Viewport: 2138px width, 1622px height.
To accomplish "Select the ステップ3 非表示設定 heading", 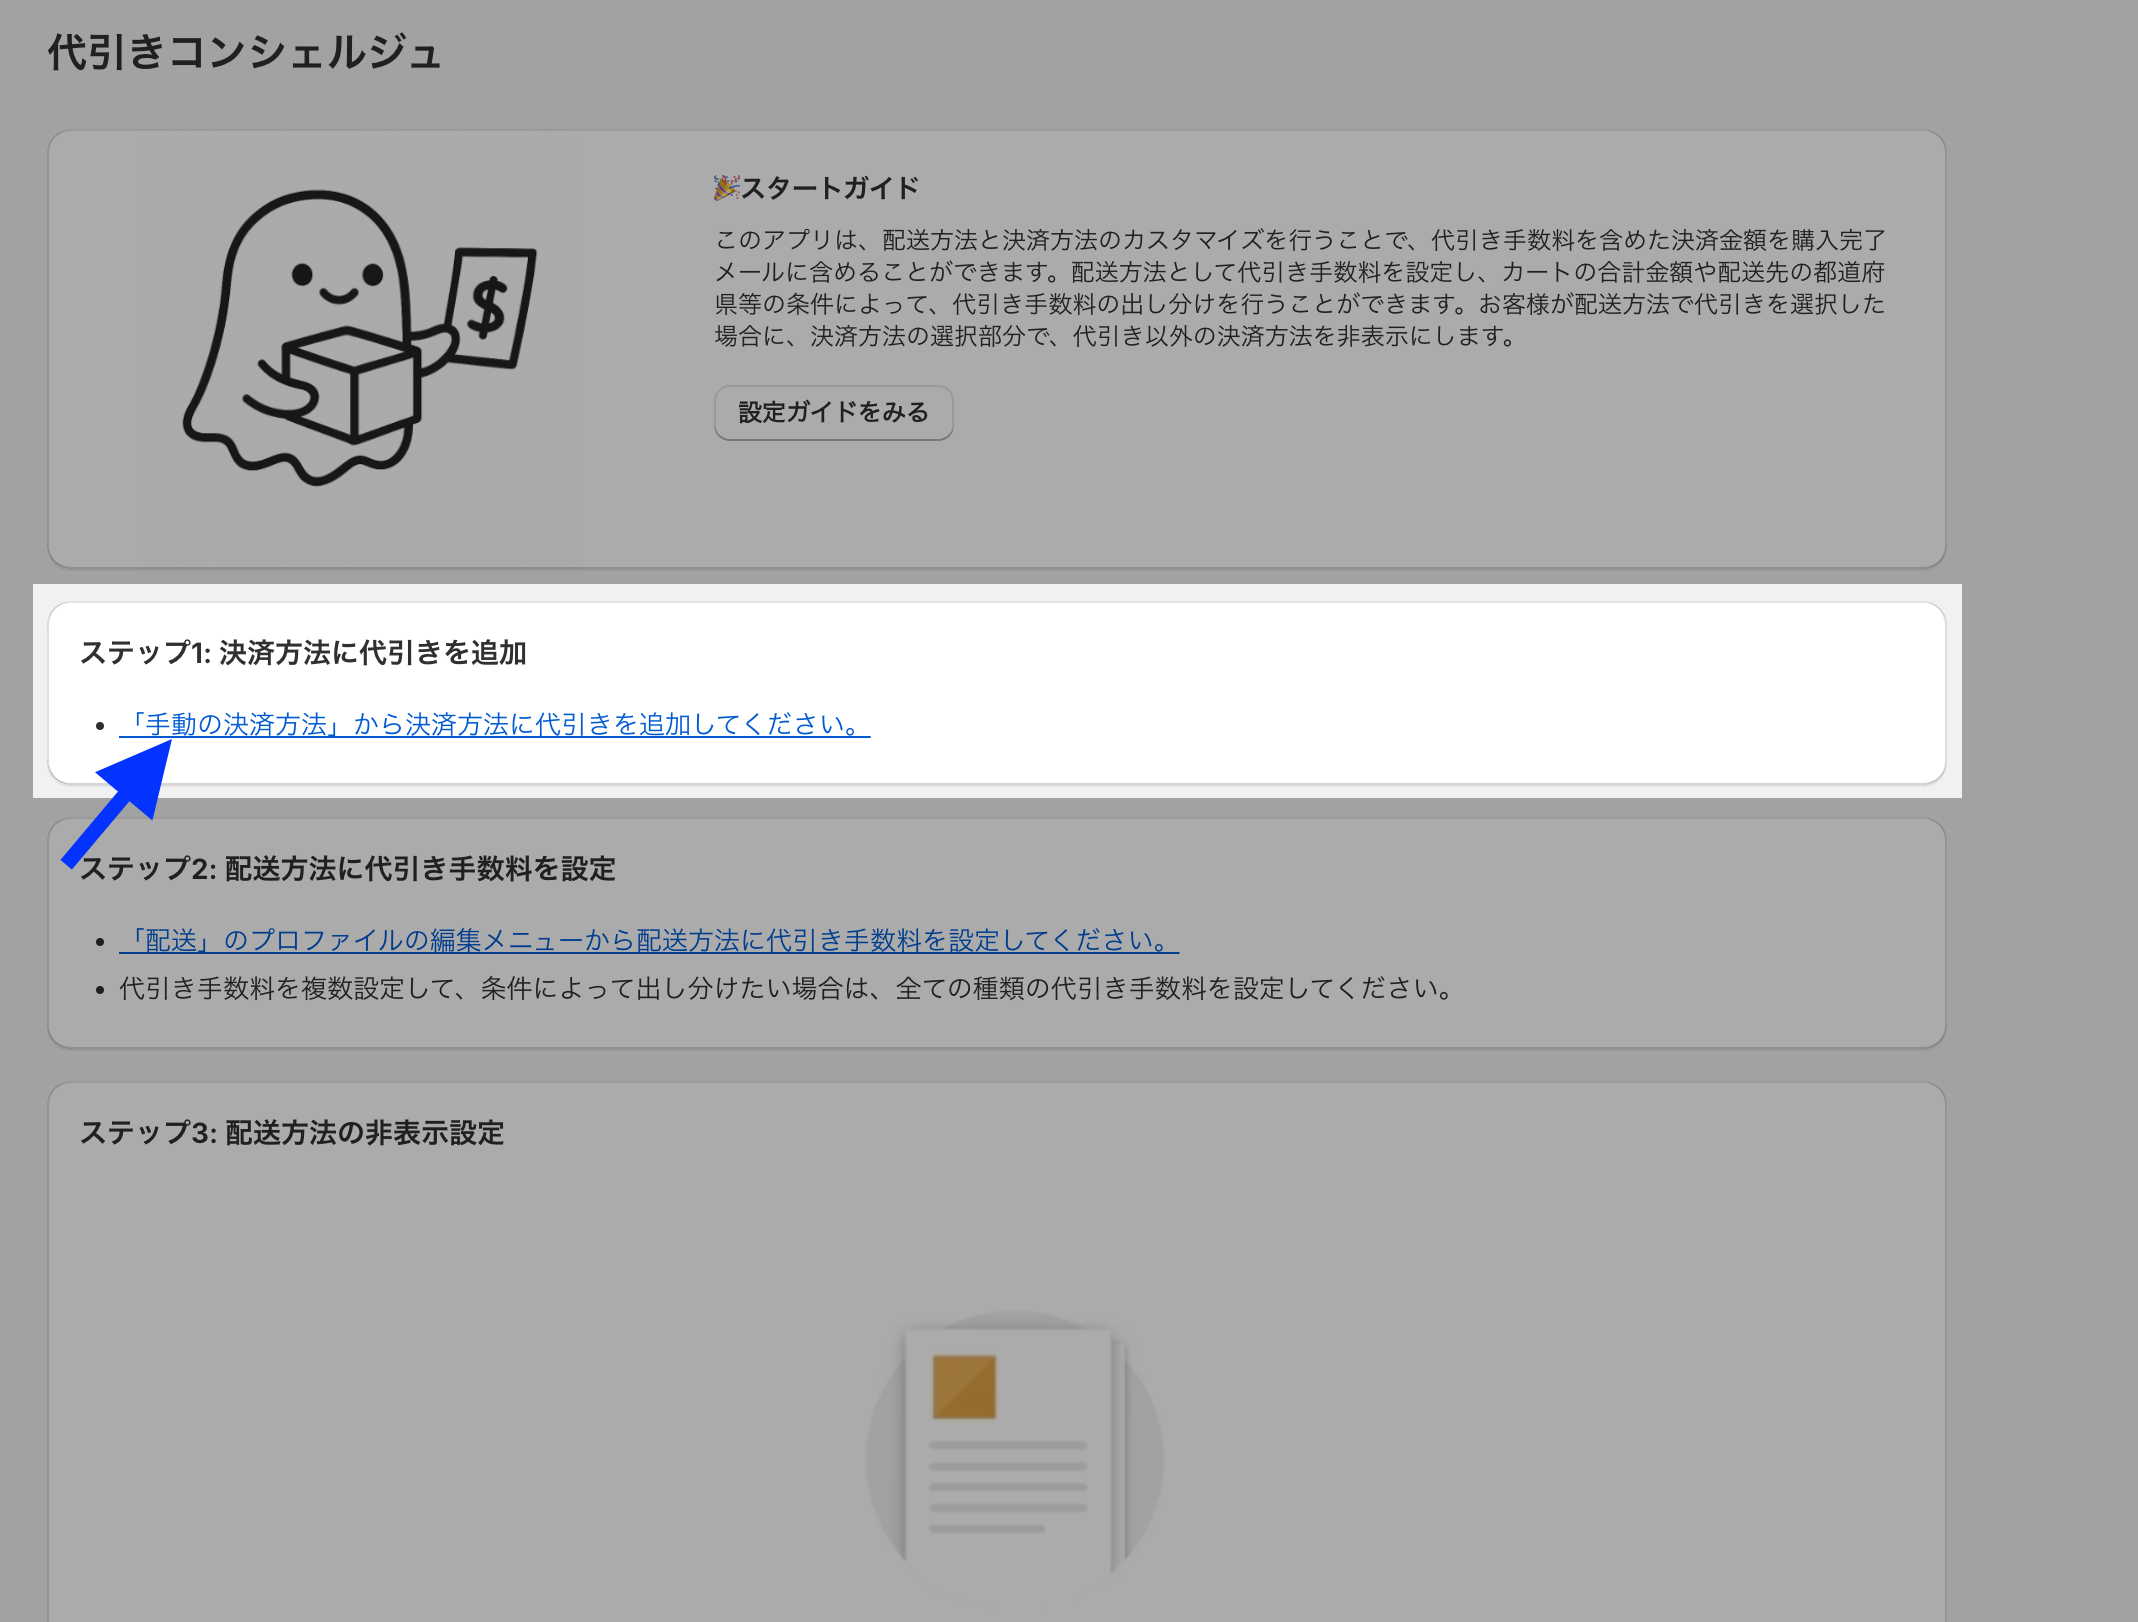I will point(291,1132).
